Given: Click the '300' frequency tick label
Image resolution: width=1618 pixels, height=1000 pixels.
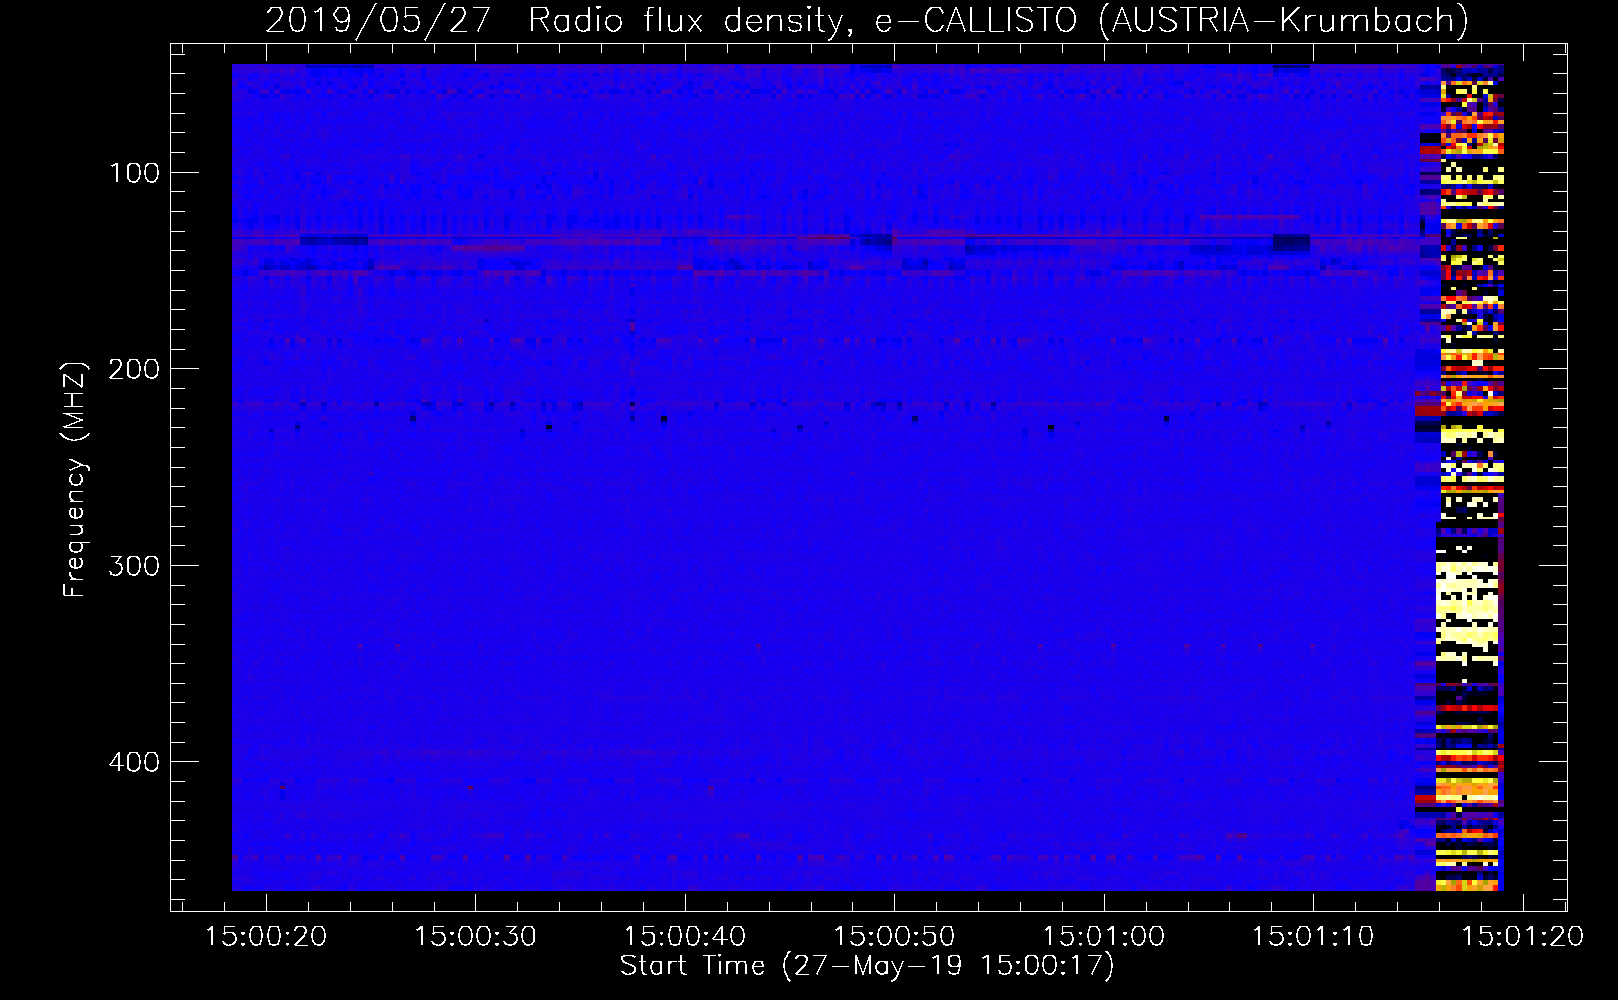Looking at the screenshot, I should [x=134, y=566].
